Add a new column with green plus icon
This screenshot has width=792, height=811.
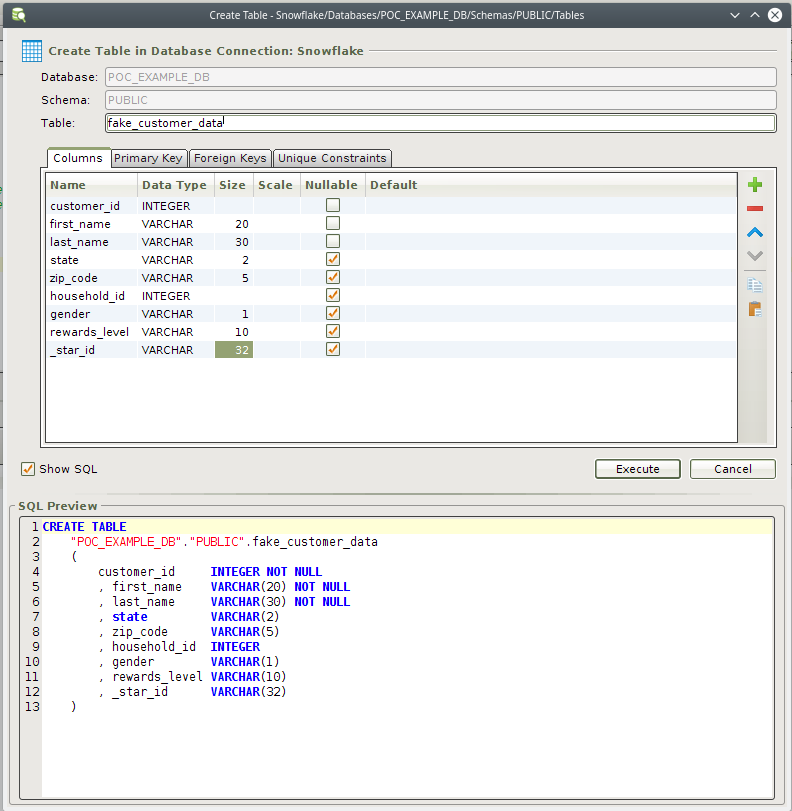click(755, 185)
